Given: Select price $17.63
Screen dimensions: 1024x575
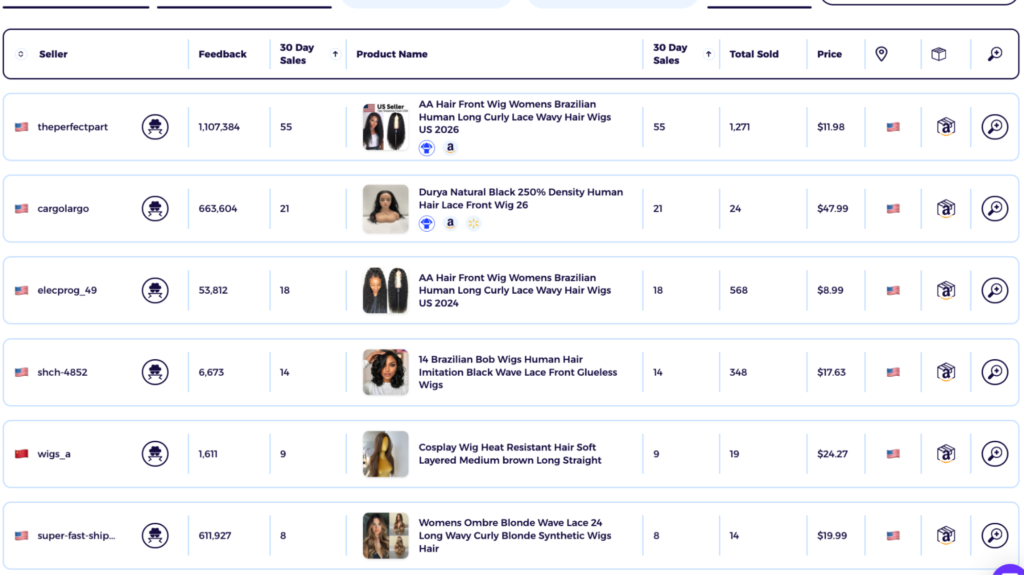Looking at the screenshot, I should pos(831,372).
